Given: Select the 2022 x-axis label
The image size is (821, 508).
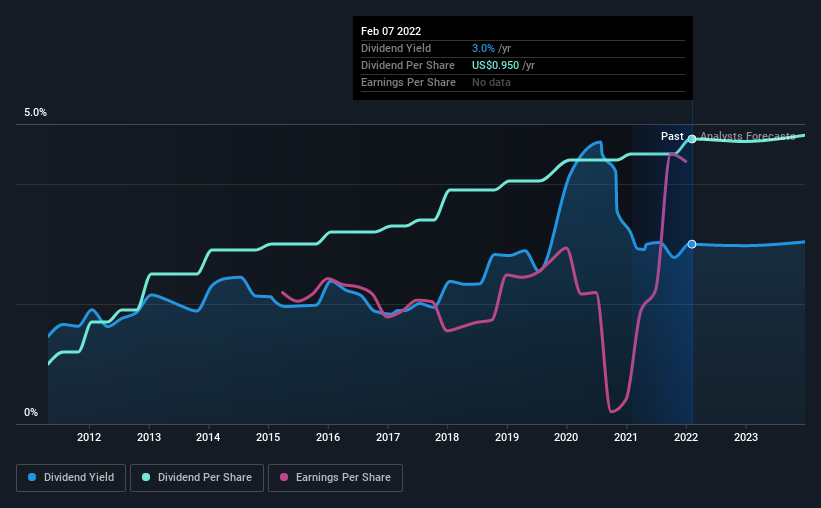Looking at the screenshot, I should [686, 437].
